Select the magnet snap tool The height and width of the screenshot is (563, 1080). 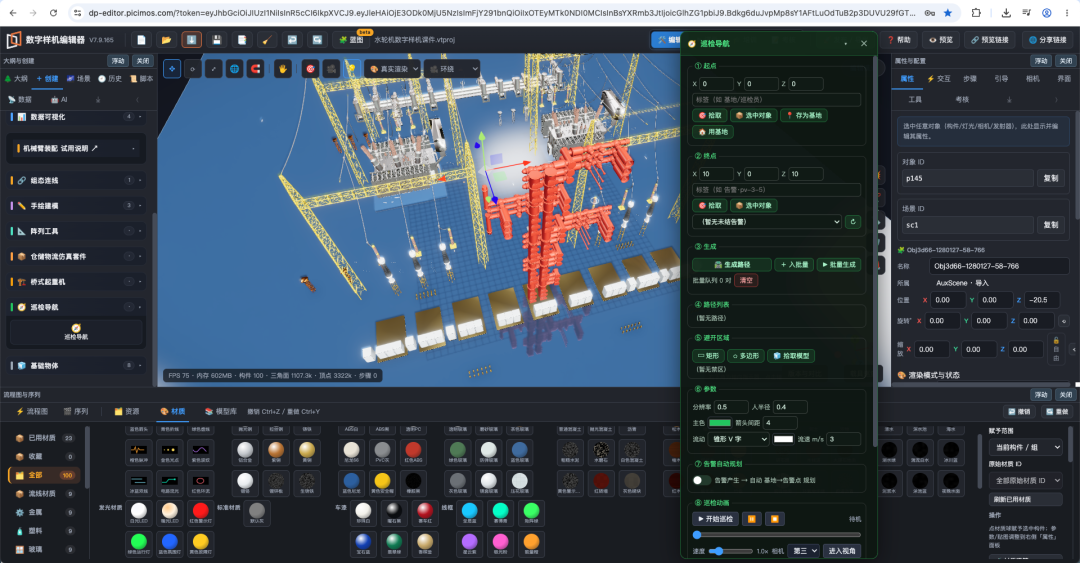tap(256, 69)
